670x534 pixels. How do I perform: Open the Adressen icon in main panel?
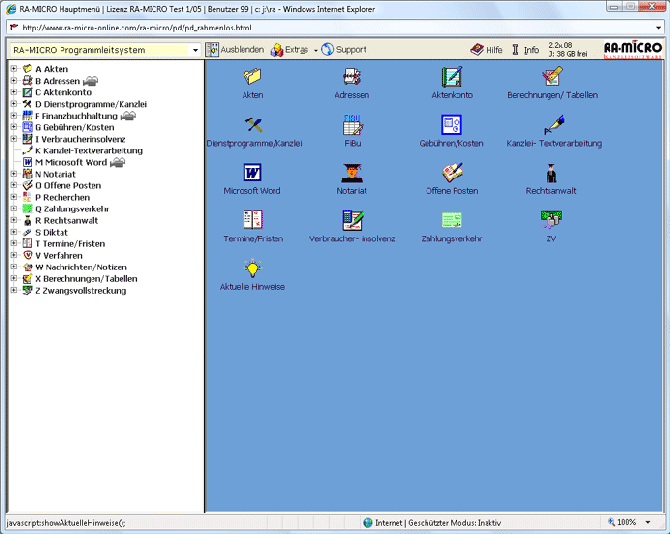coord(352,77)
